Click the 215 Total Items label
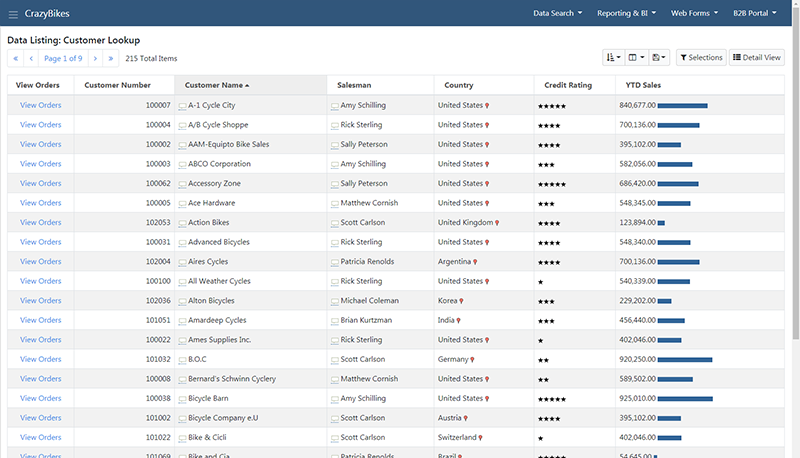 point(151,58)
